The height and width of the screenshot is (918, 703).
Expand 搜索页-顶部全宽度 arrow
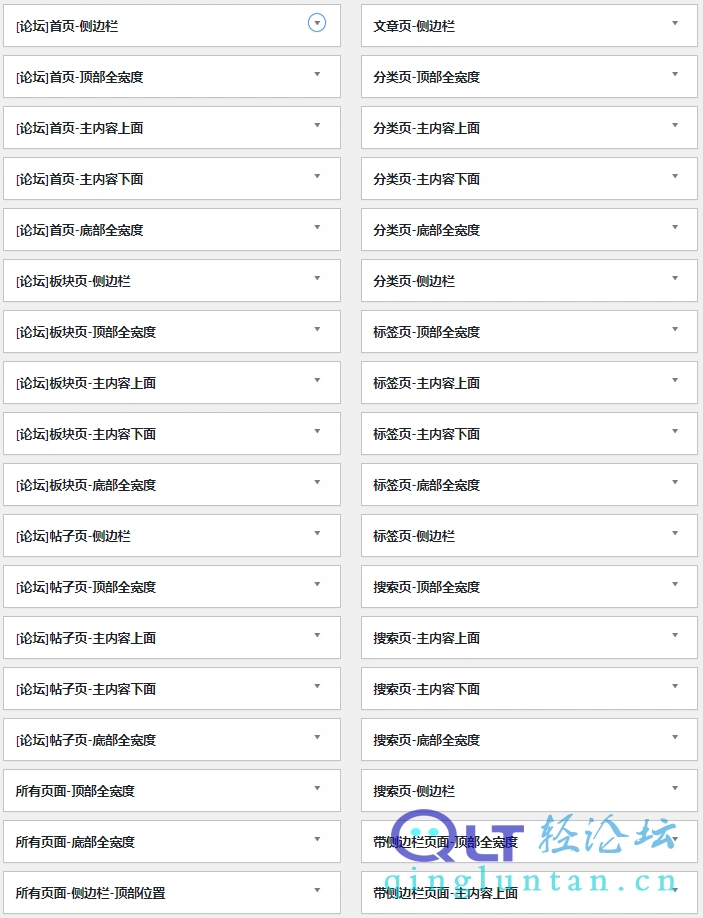point(675,584)
